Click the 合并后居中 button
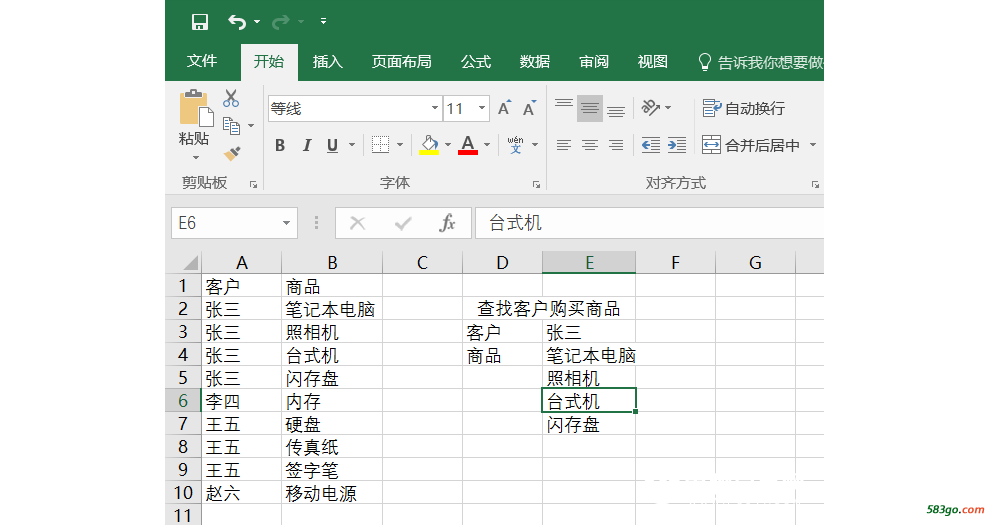The image size is (990, 525). pyautogui.click(x=751, y=145)
